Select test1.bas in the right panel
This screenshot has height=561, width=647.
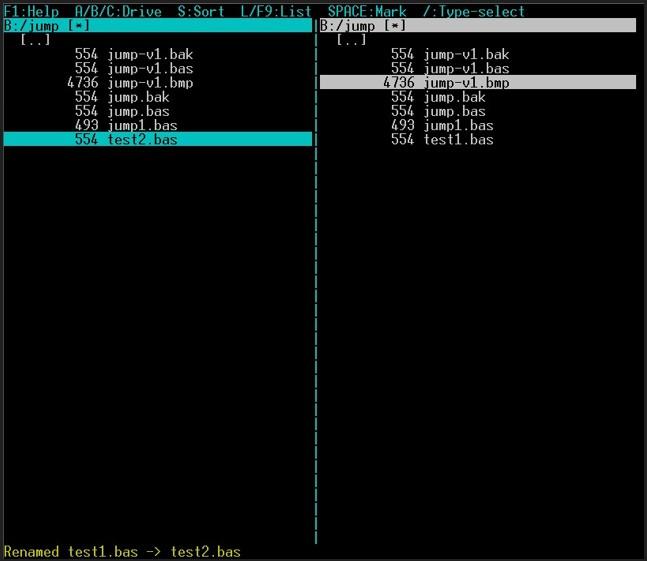coord(458,140)
